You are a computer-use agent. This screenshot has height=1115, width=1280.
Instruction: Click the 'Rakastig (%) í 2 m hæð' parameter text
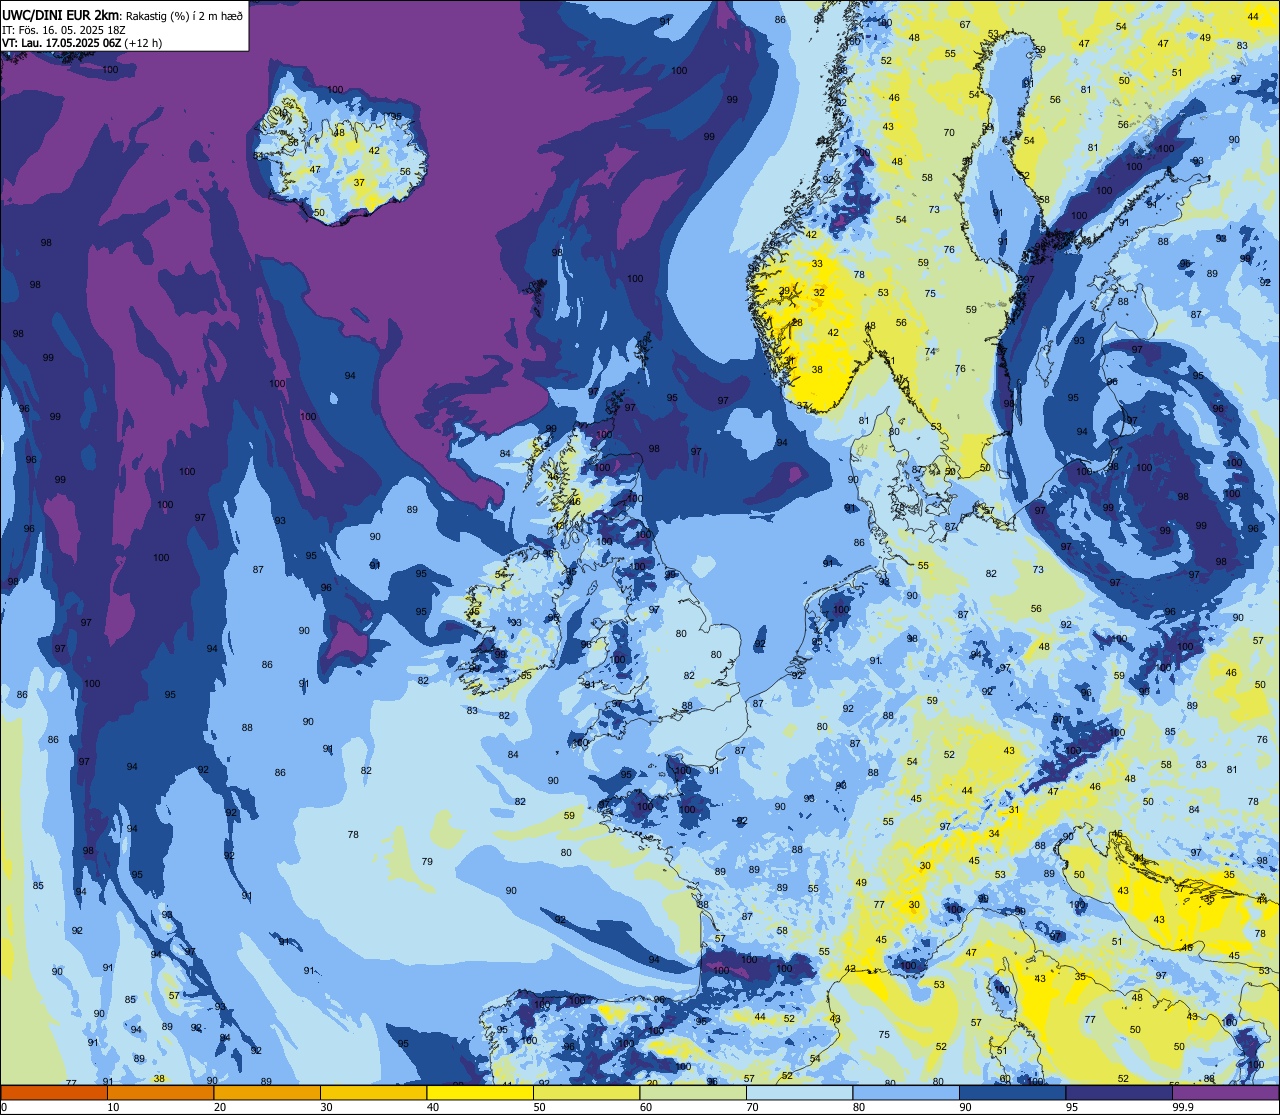184,15
